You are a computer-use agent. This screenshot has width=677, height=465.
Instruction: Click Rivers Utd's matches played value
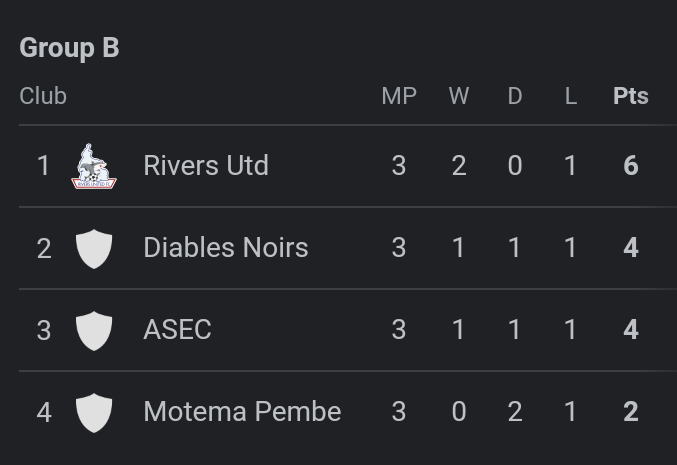coord(399,166)
